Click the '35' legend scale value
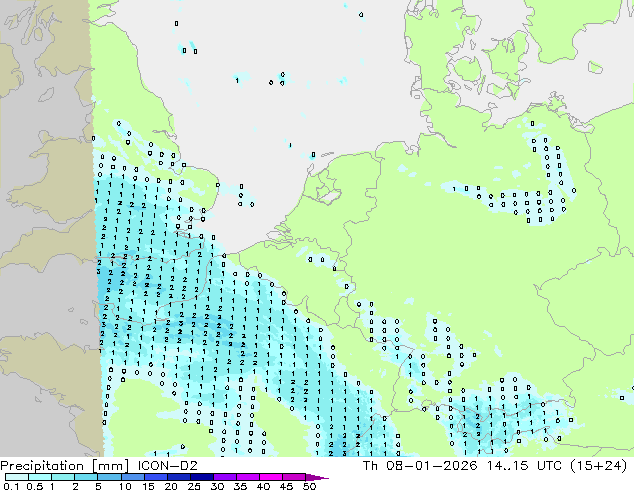 240,486
